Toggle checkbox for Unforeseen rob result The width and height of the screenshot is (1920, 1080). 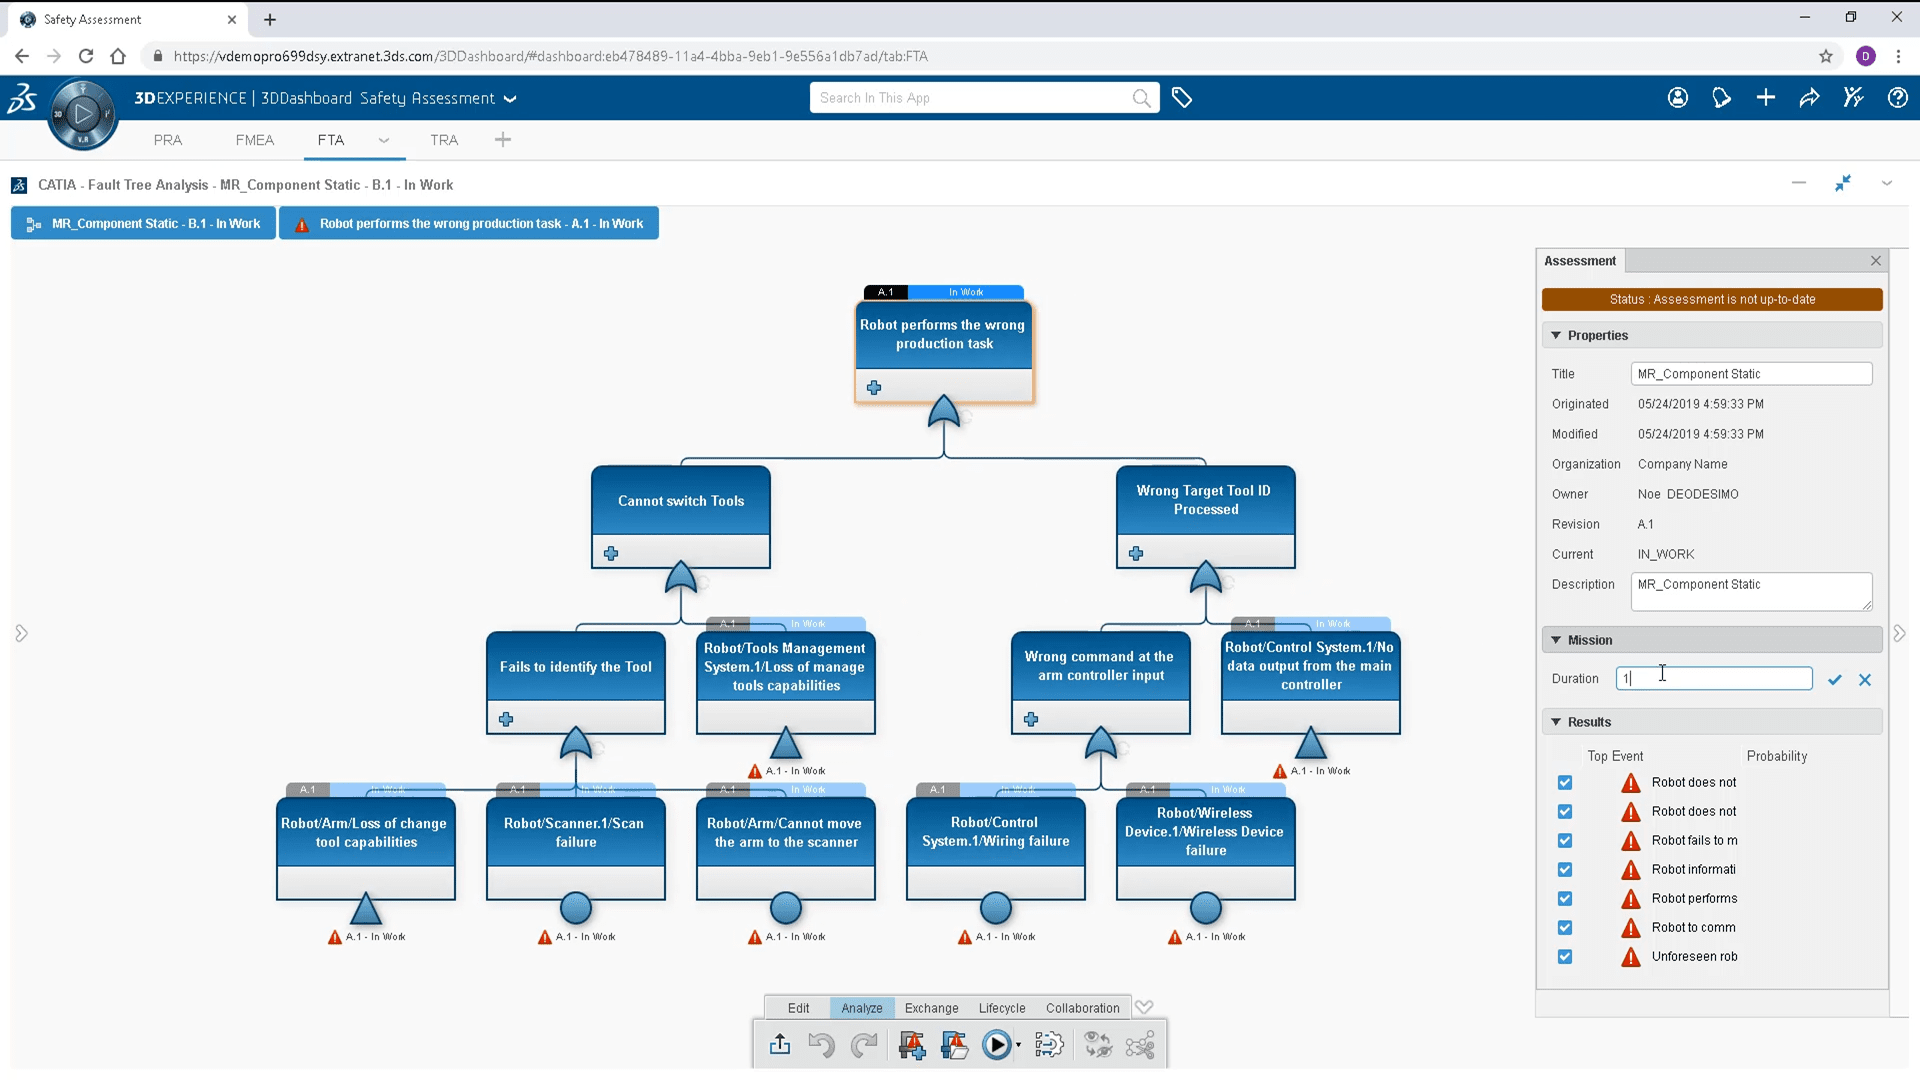point(1565,956)
